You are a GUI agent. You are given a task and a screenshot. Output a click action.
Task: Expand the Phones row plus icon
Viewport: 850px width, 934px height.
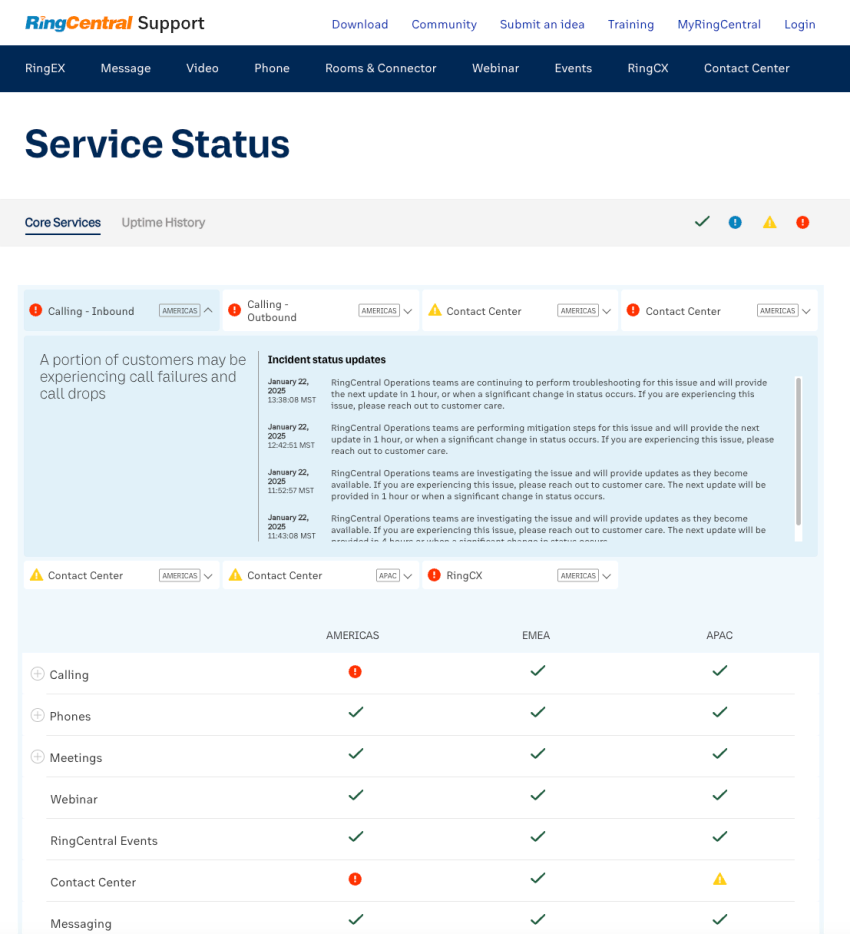click(x=38, y=715)
